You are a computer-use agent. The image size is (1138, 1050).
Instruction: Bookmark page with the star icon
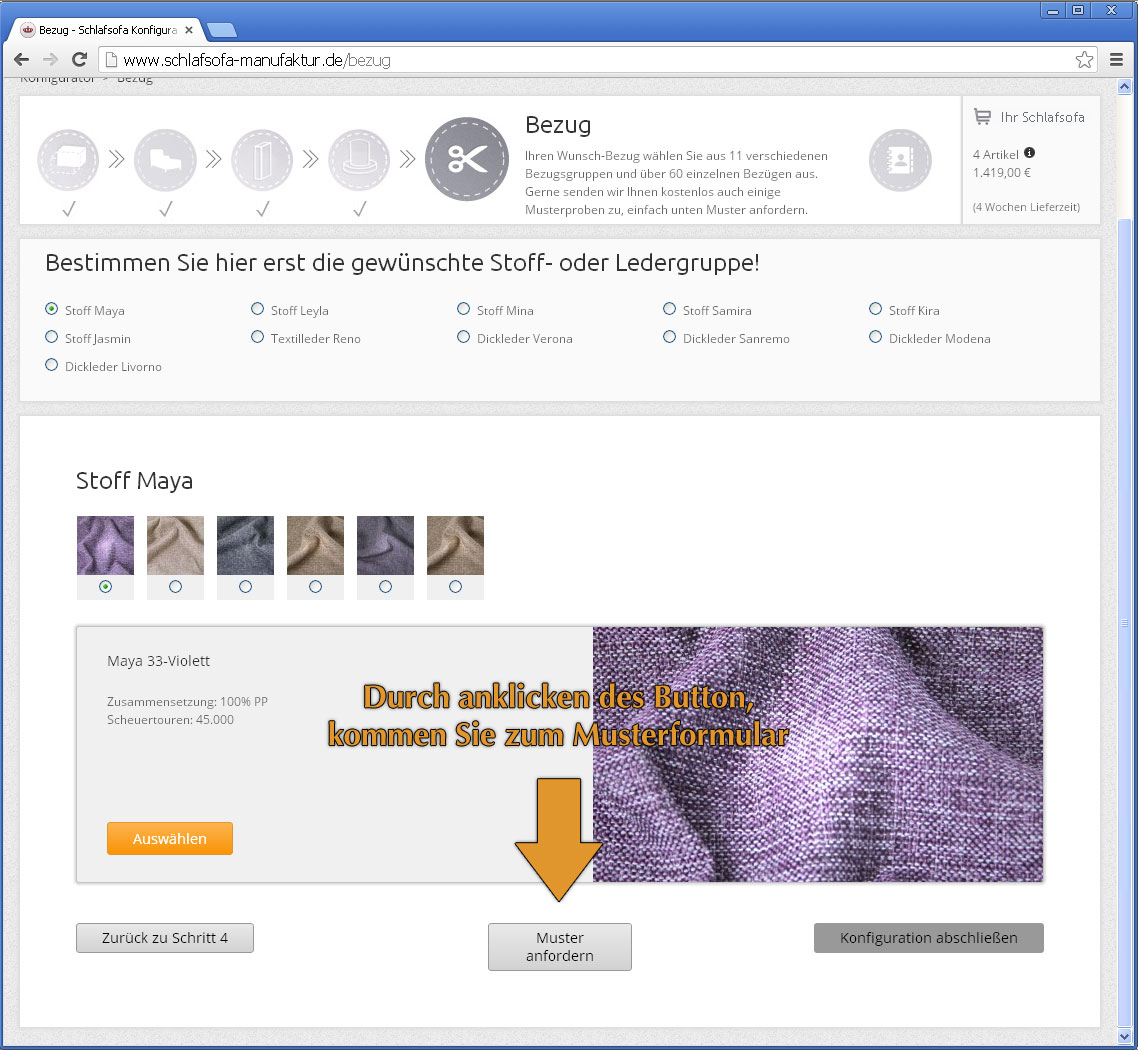coord(1084,60)
